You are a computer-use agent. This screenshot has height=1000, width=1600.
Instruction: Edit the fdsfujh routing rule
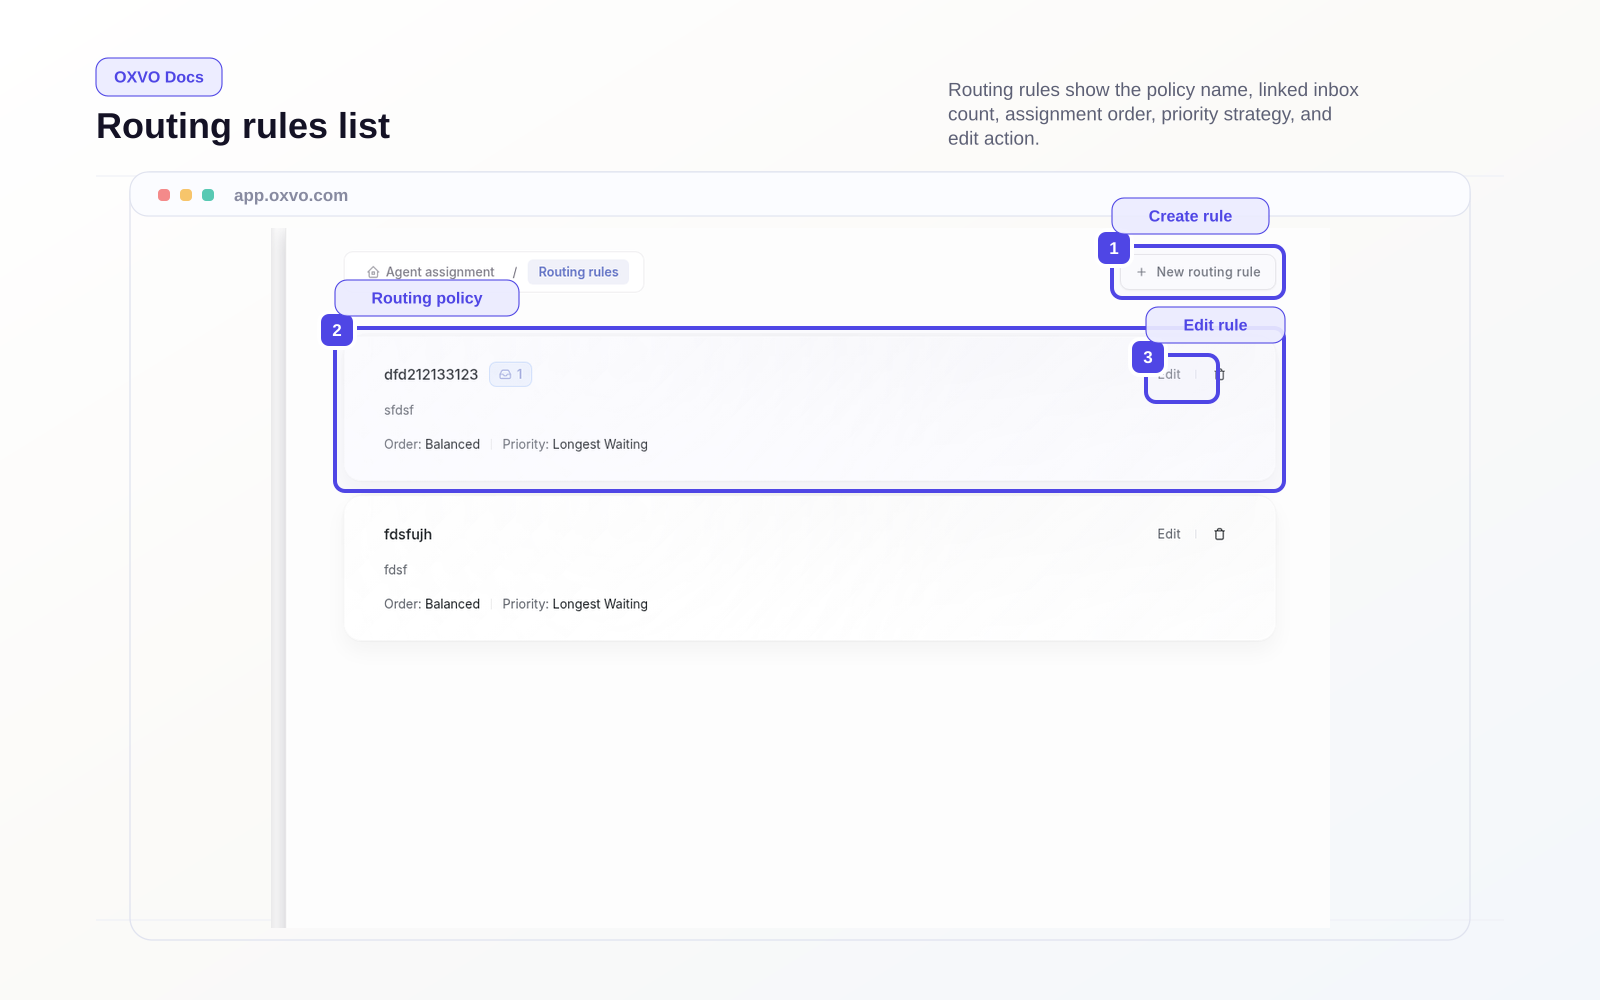click(1169, 534)
